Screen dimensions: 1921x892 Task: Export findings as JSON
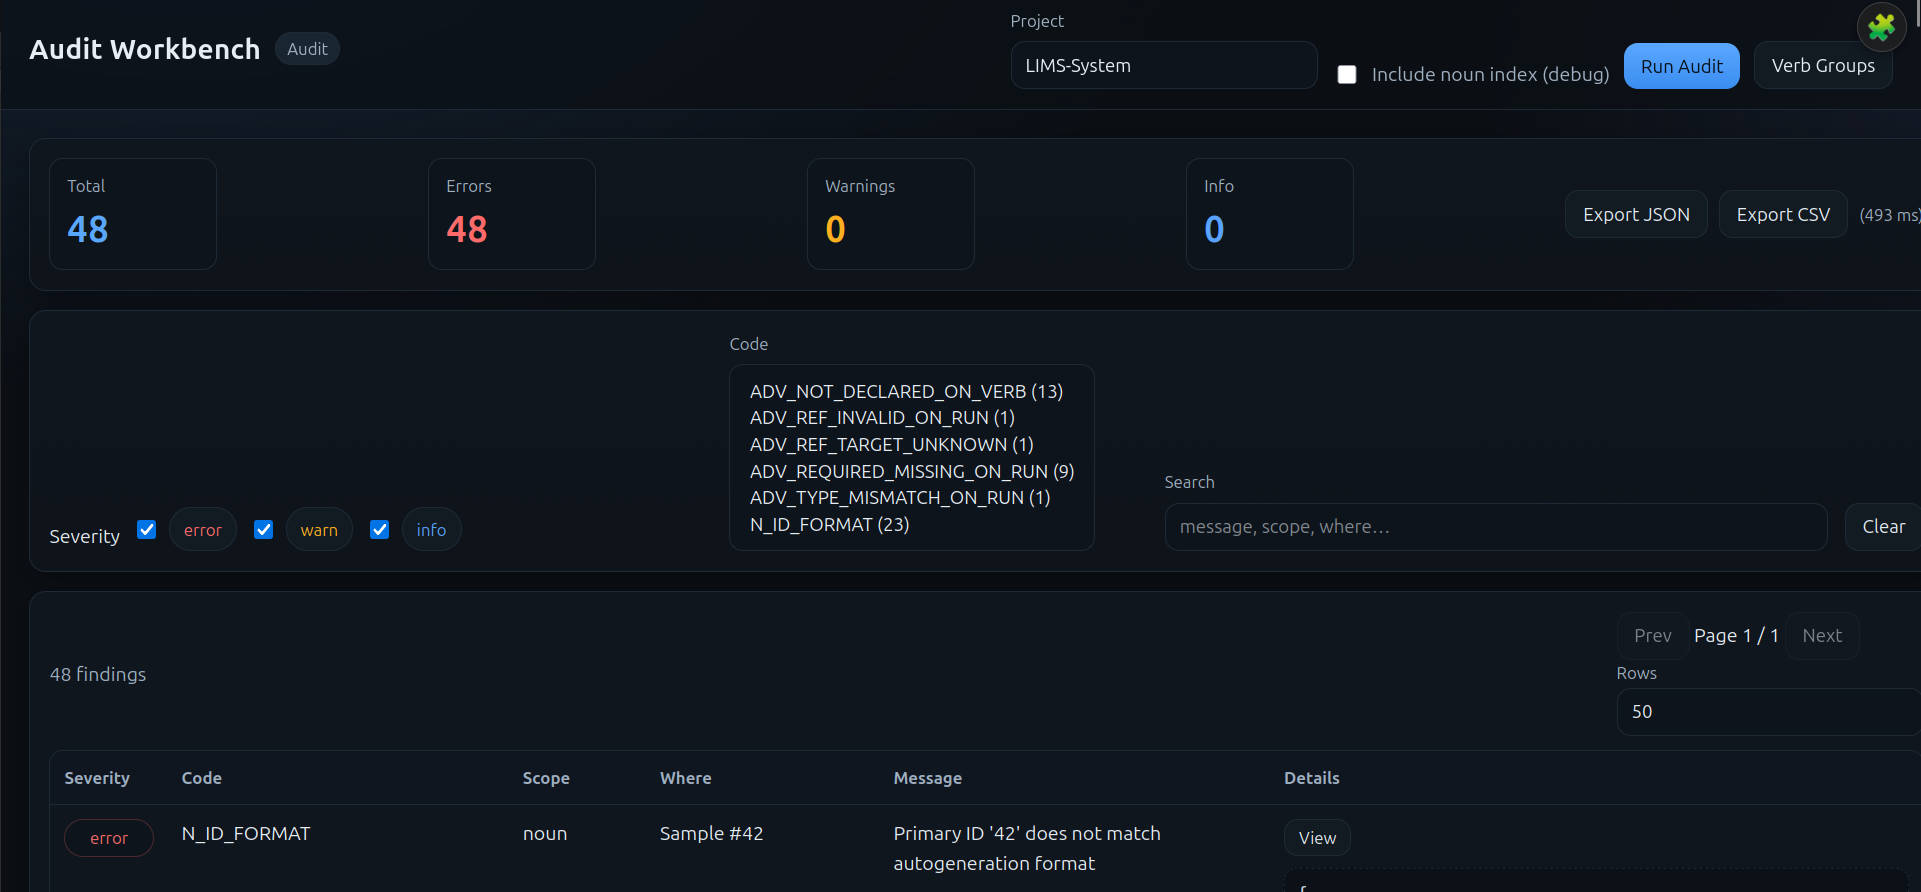(1636, 214)
